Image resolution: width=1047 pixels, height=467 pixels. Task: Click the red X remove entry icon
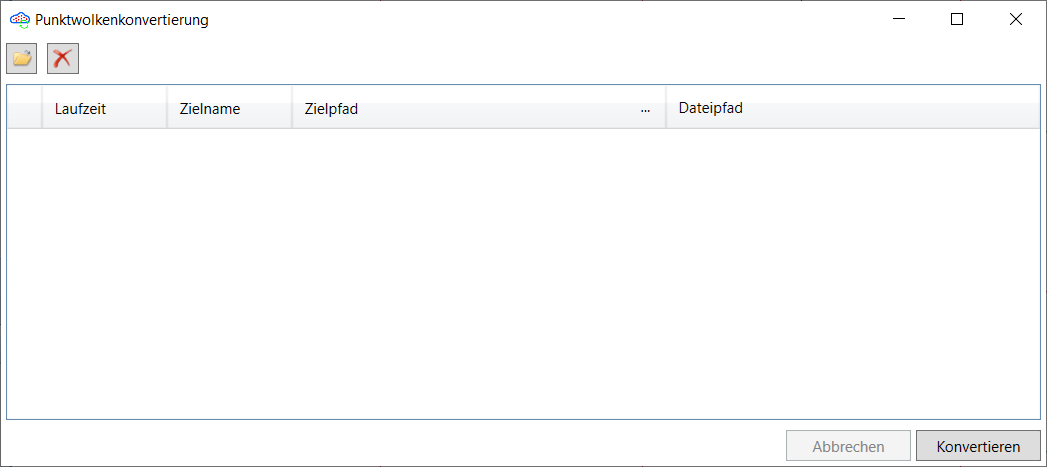click(x=62, y=58)
